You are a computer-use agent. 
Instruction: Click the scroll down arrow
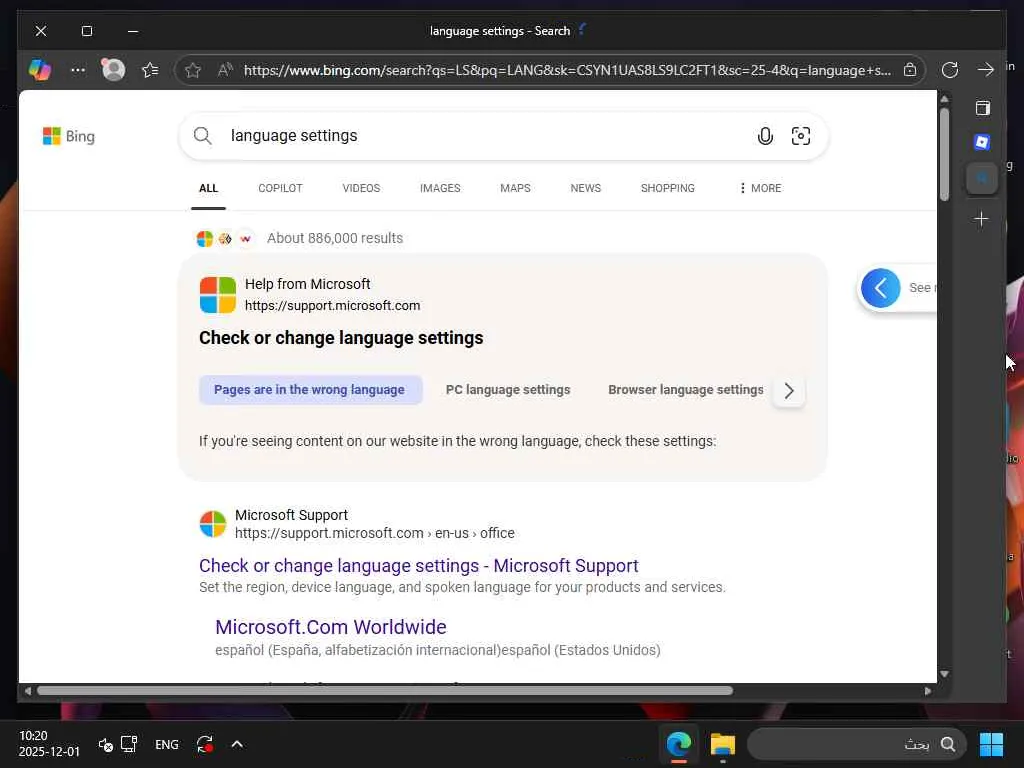944,674
